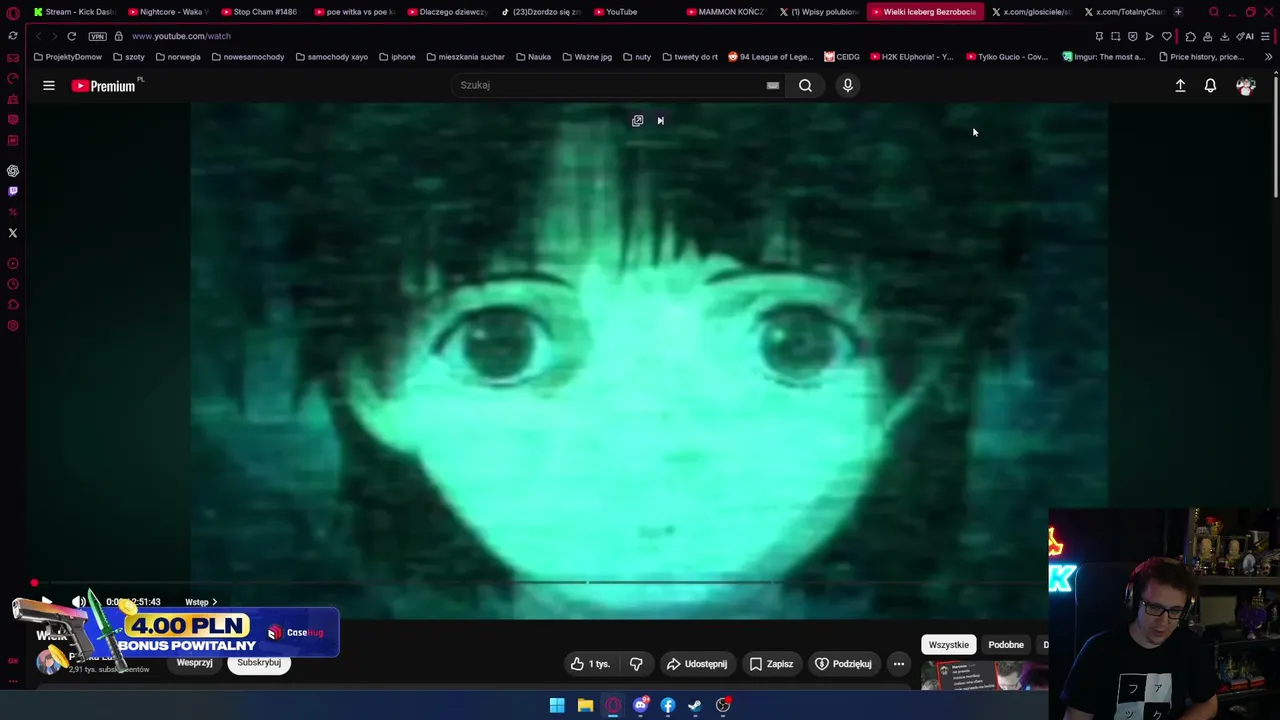Screen dimensions: 1280x720
Task: Mute the video volume
Action: pyautogui.click(x=79, y=602)
